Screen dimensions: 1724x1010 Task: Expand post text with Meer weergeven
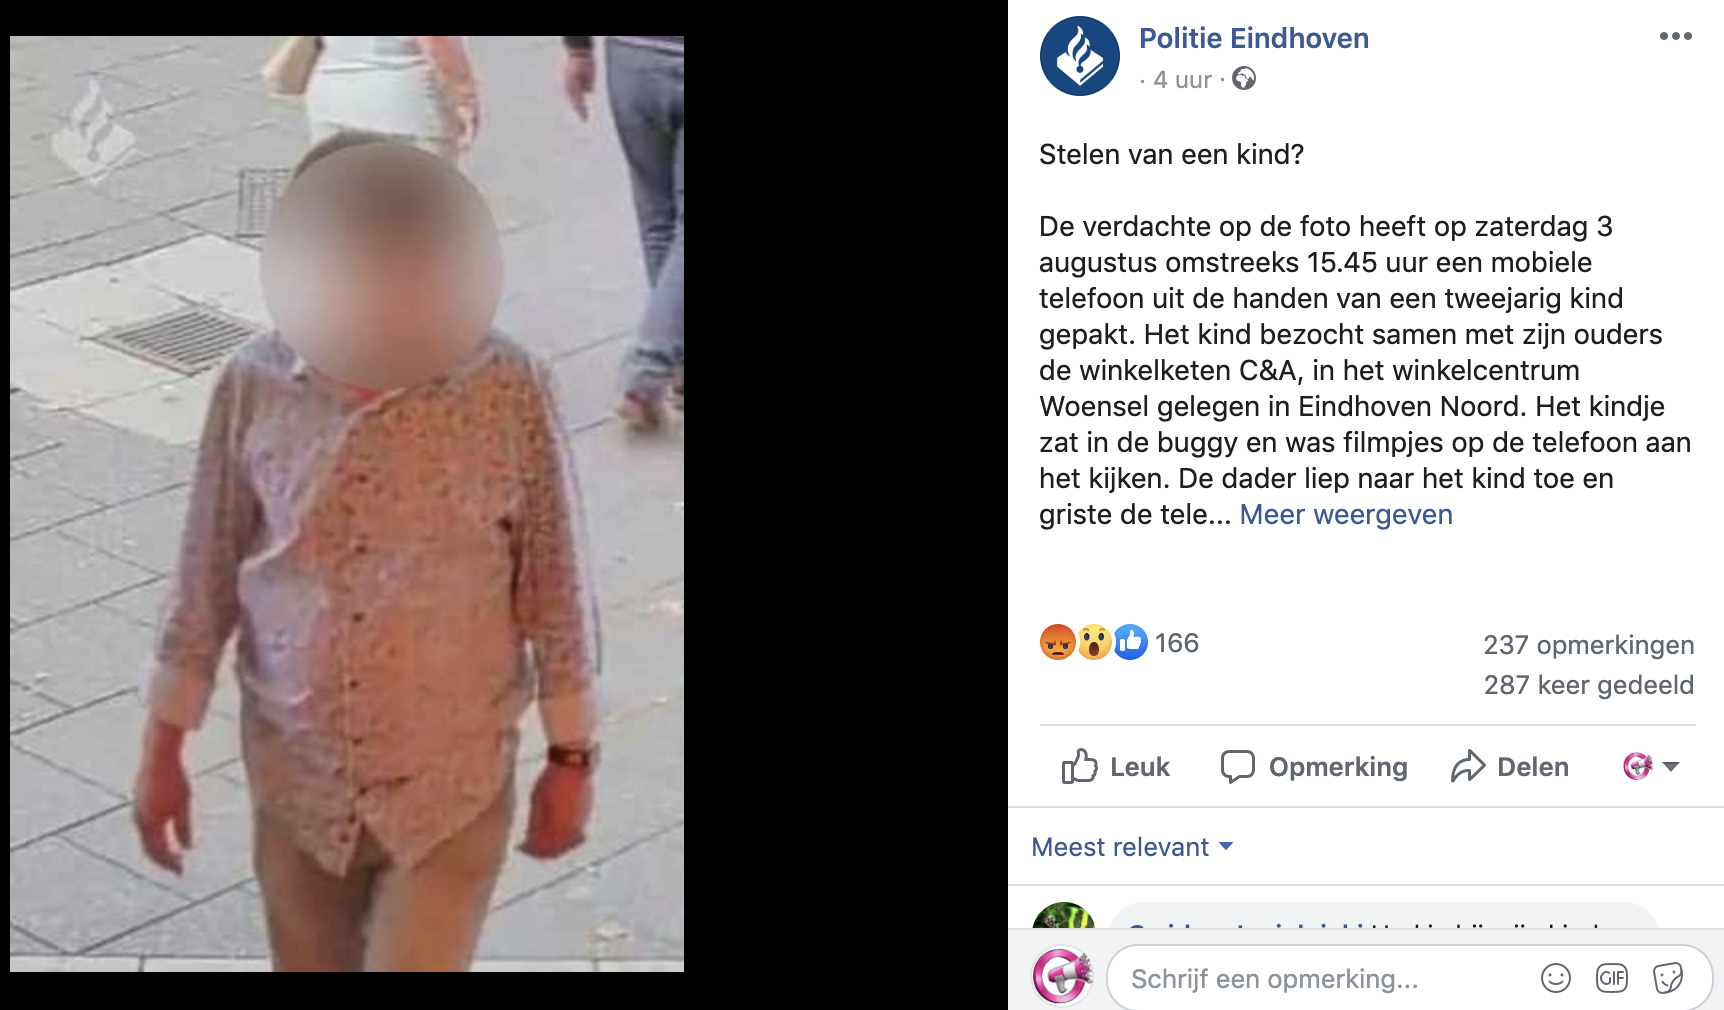[x=1346, y=514]
